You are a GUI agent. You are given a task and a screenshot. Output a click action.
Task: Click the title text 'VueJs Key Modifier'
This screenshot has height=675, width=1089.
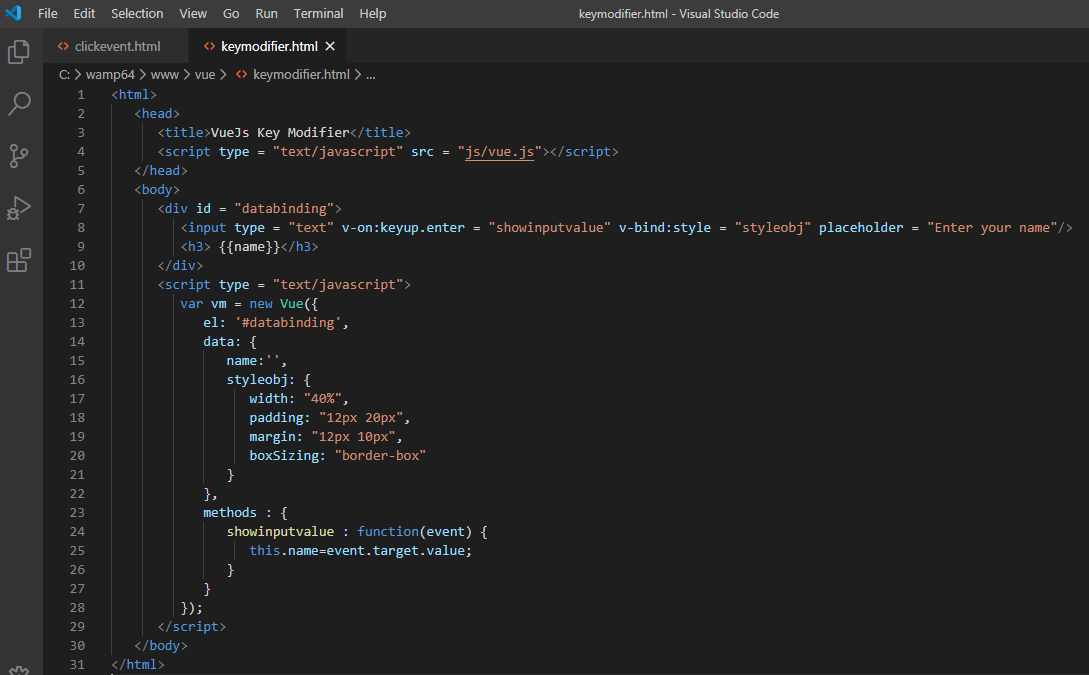click(x=280, y=132)
